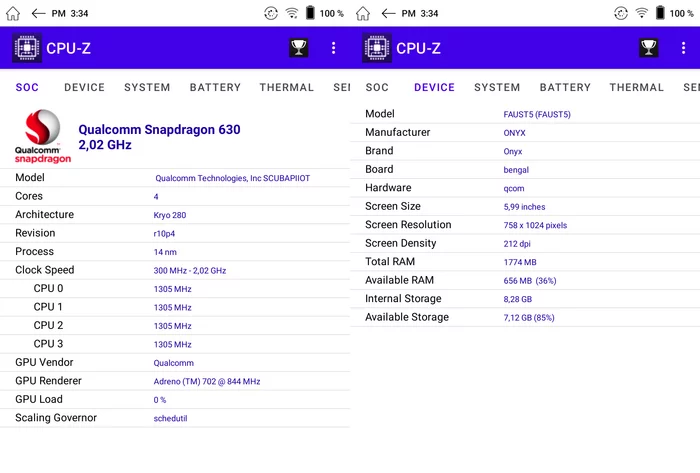
Task: Tap Screen Size value 5,99 inches
Action: click(x=524, y=207)
